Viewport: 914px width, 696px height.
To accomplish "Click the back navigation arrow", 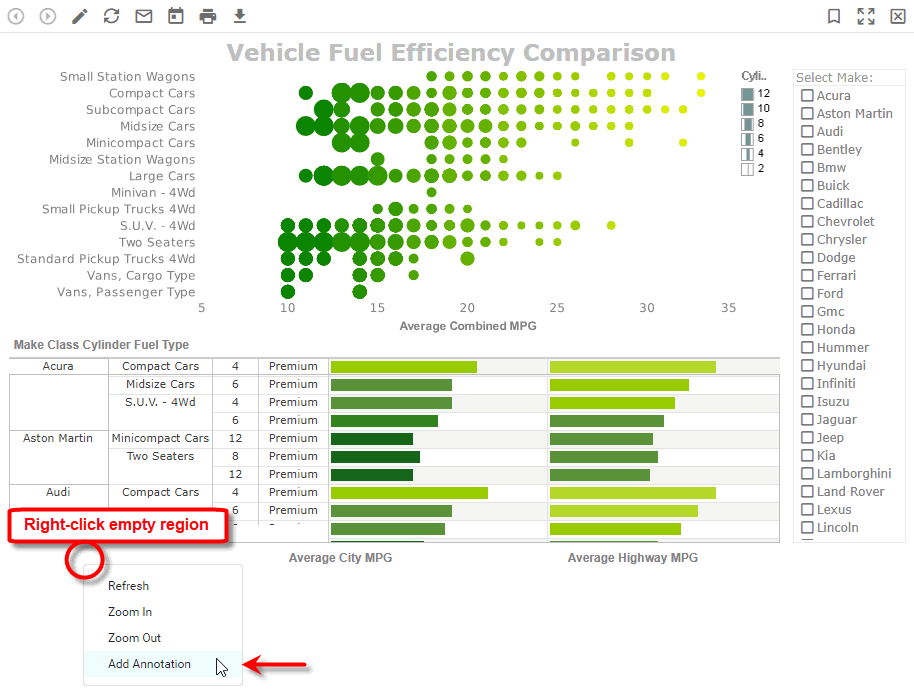I will [15, 16].
